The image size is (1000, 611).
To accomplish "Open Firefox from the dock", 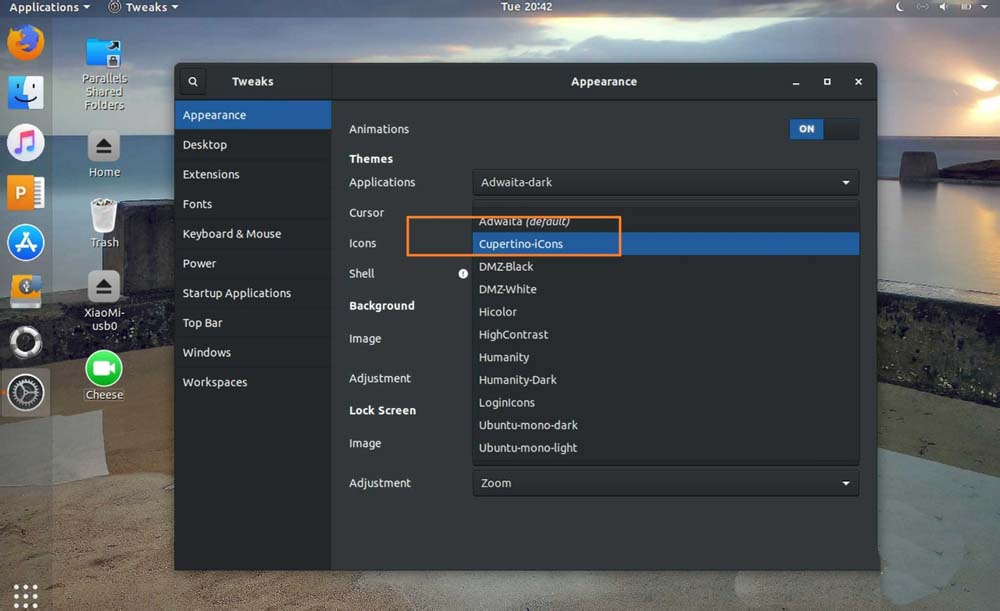I will 26,43.
